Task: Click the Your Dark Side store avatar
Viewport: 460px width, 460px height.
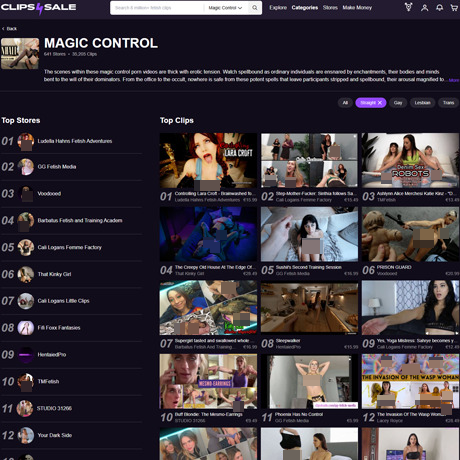Action: tap(26, 435)
